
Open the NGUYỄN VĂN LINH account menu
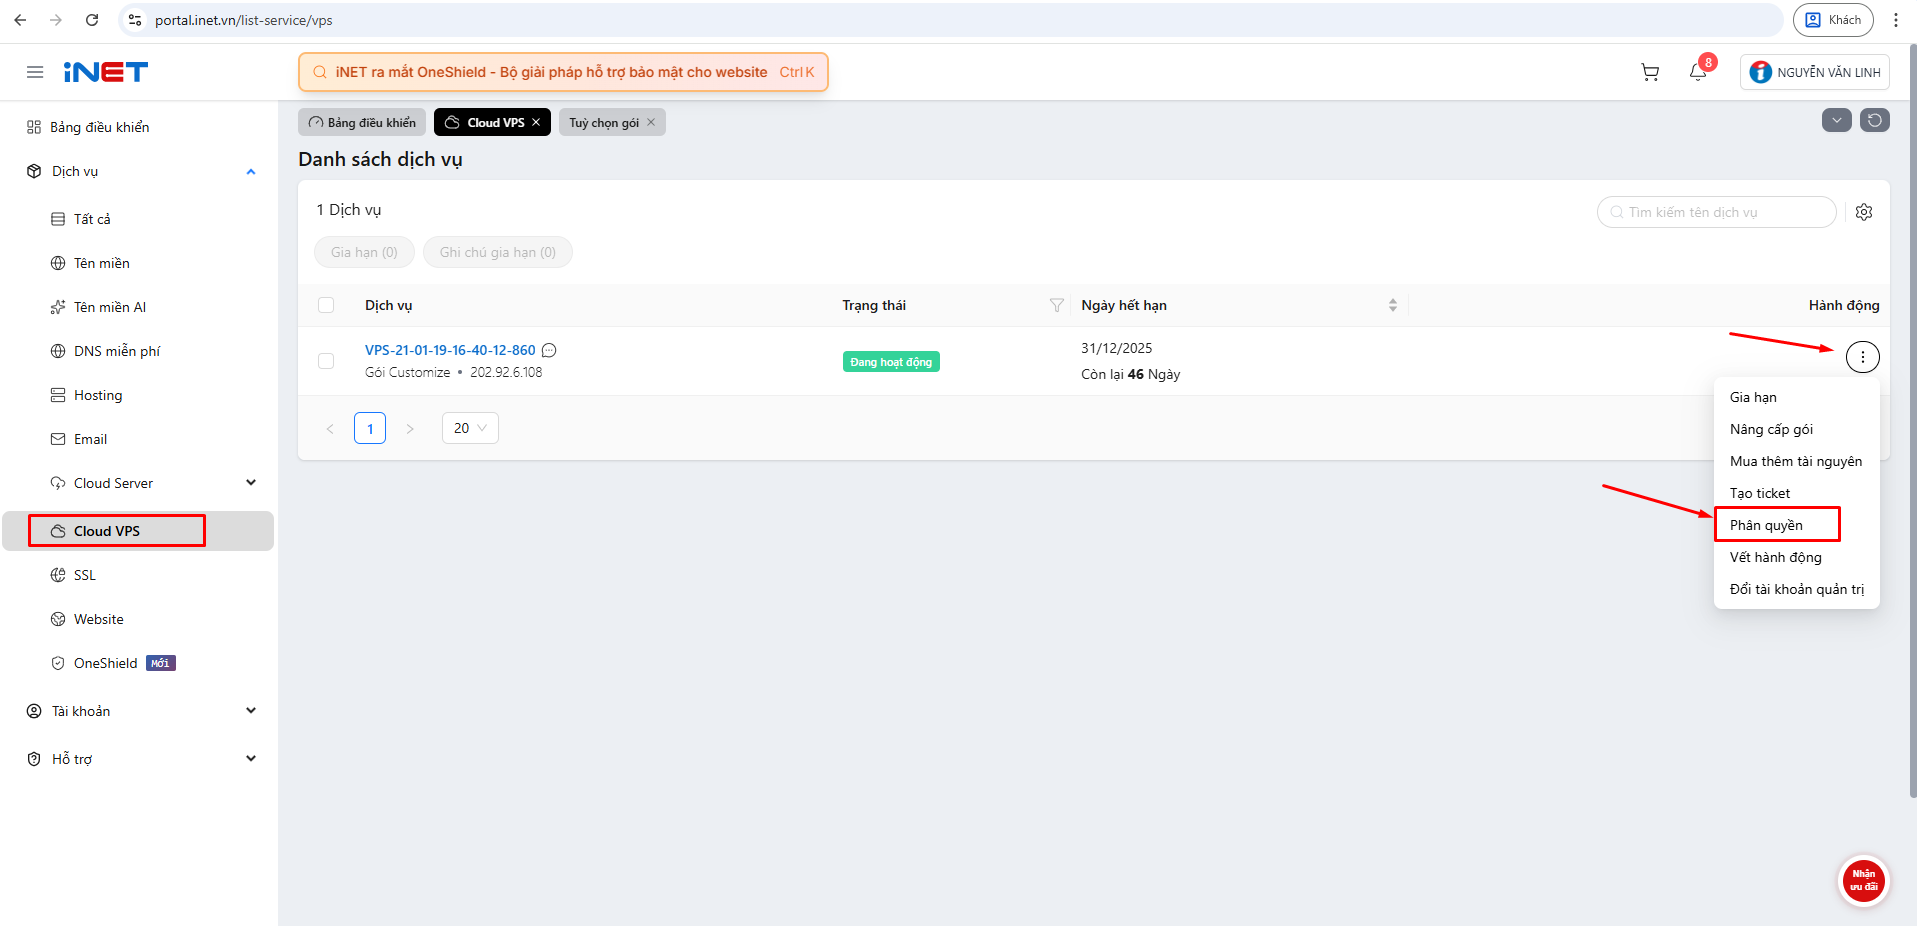point(1815,72)
